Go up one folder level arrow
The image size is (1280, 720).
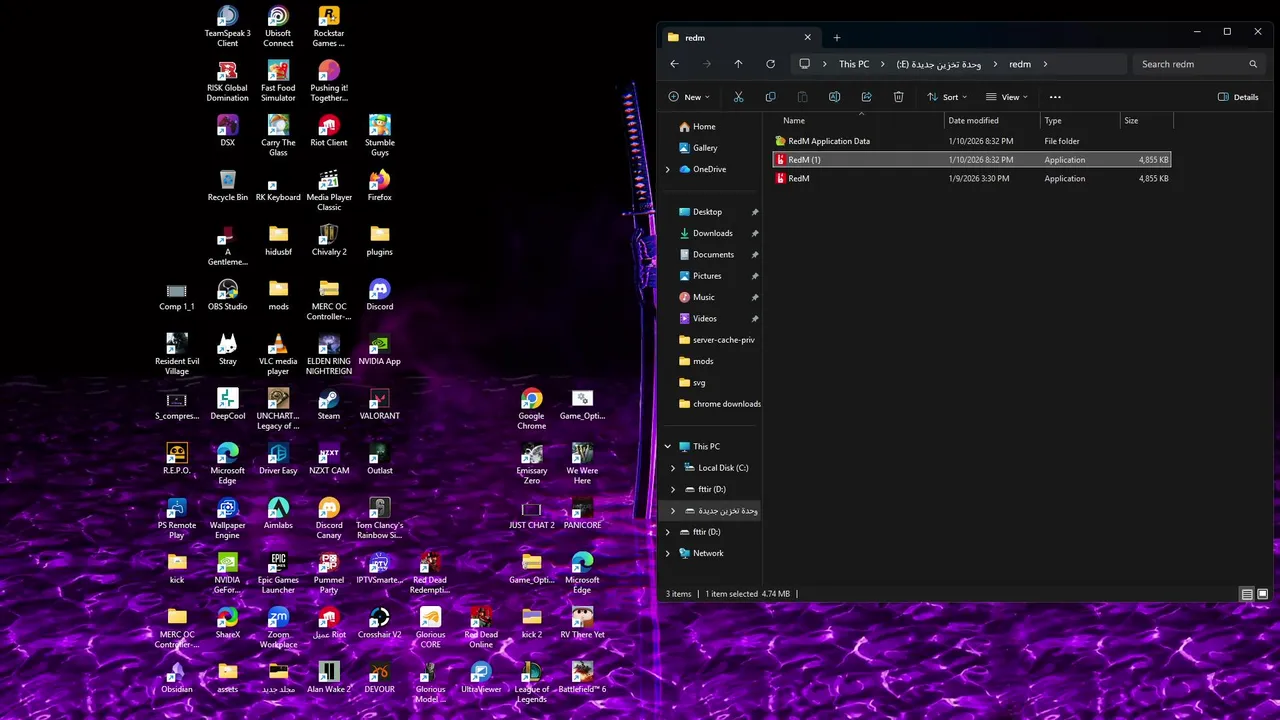pos(738,64)
